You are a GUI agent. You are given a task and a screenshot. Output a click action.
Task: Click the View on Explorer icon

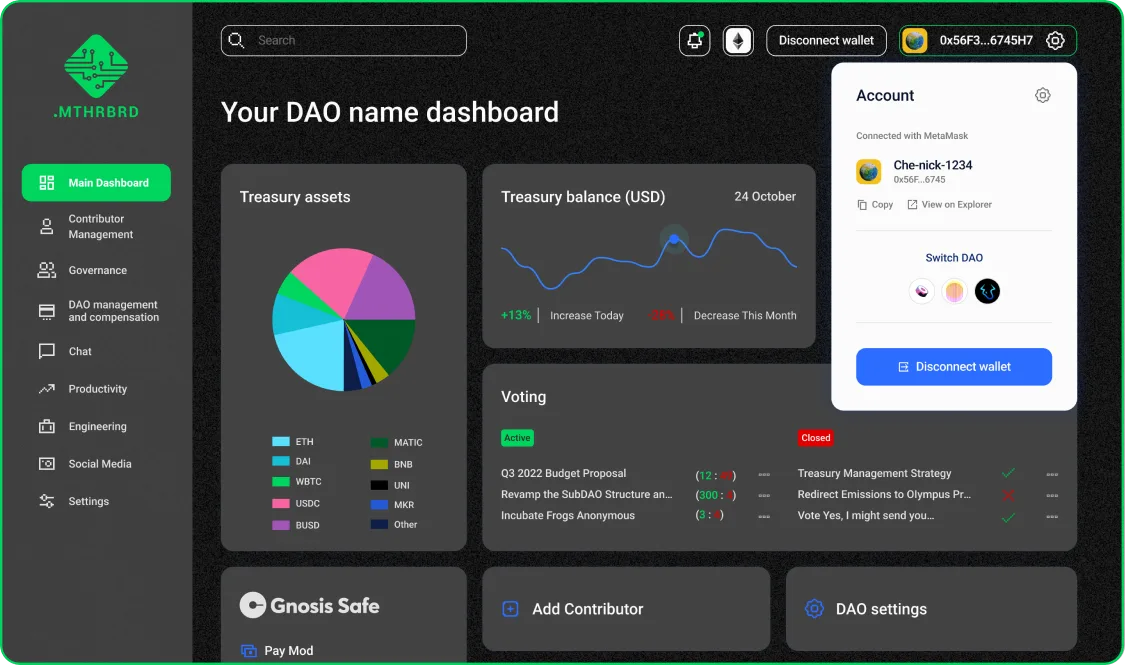pos(912,205)
